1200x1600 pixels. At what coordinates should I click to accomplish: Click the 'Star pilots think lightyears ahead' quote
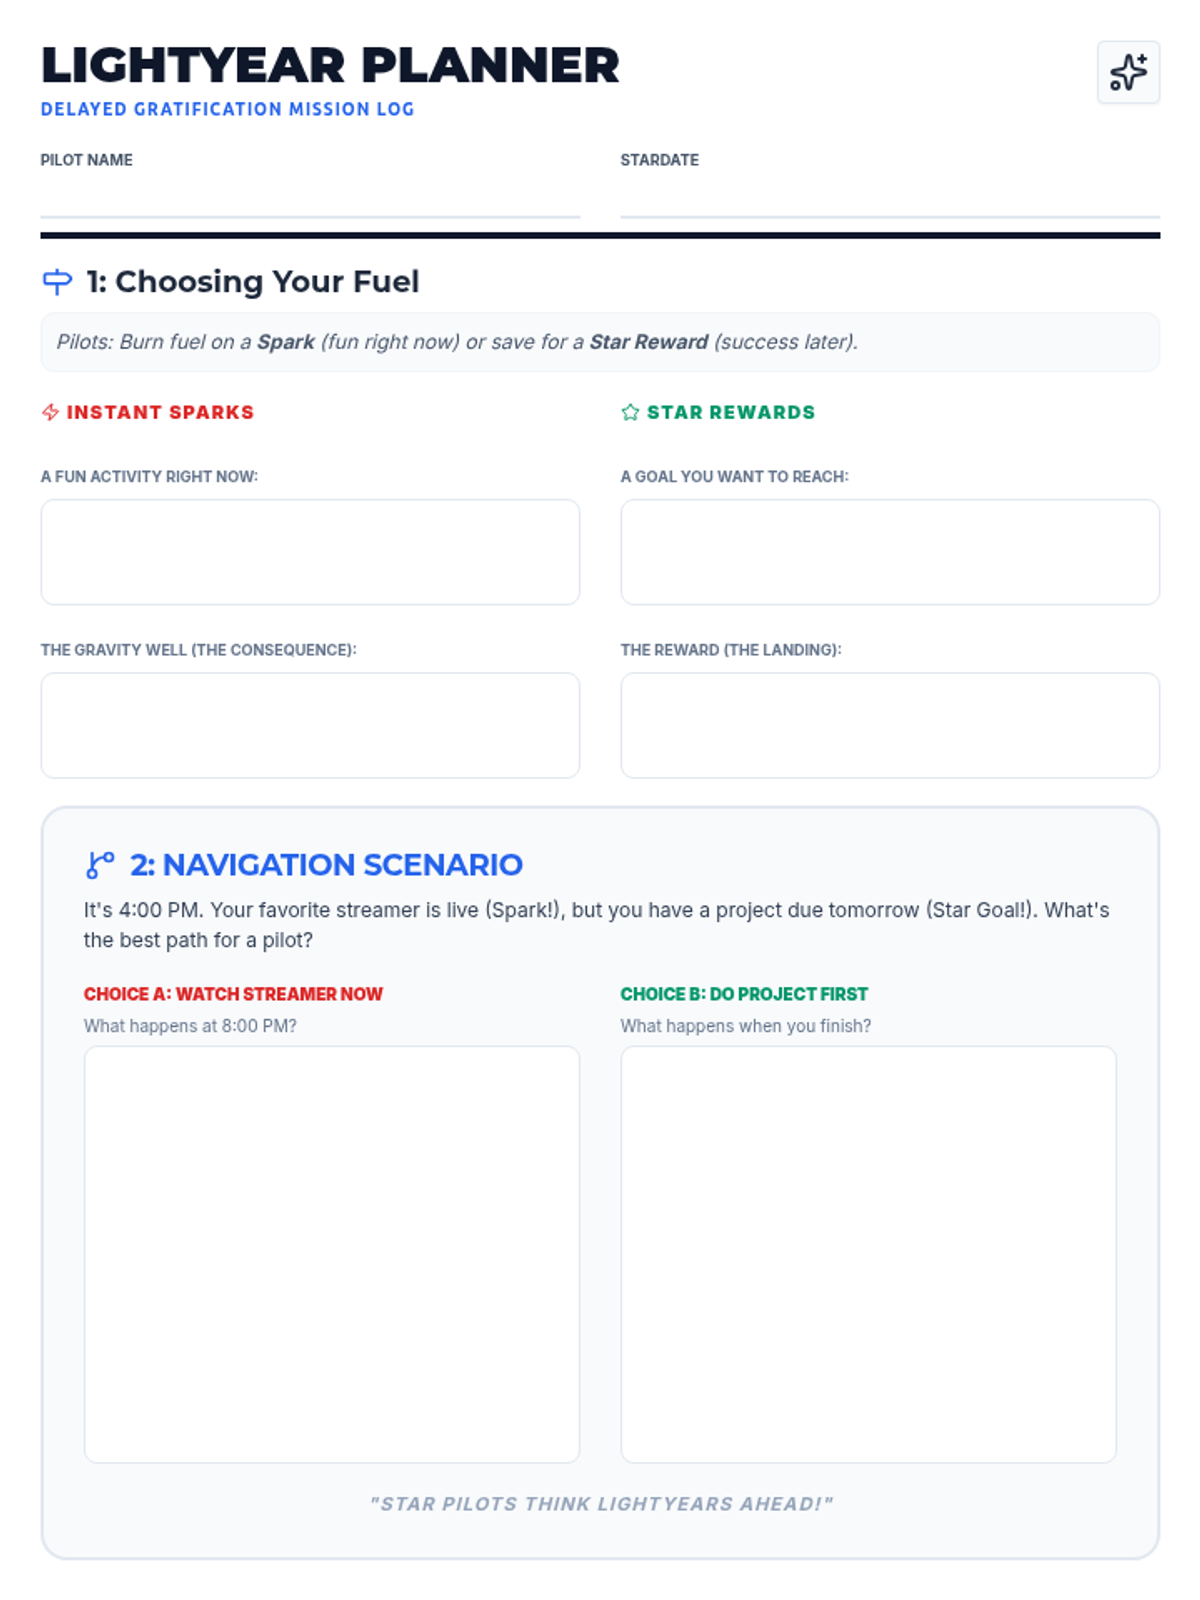tap(600, 1504)
